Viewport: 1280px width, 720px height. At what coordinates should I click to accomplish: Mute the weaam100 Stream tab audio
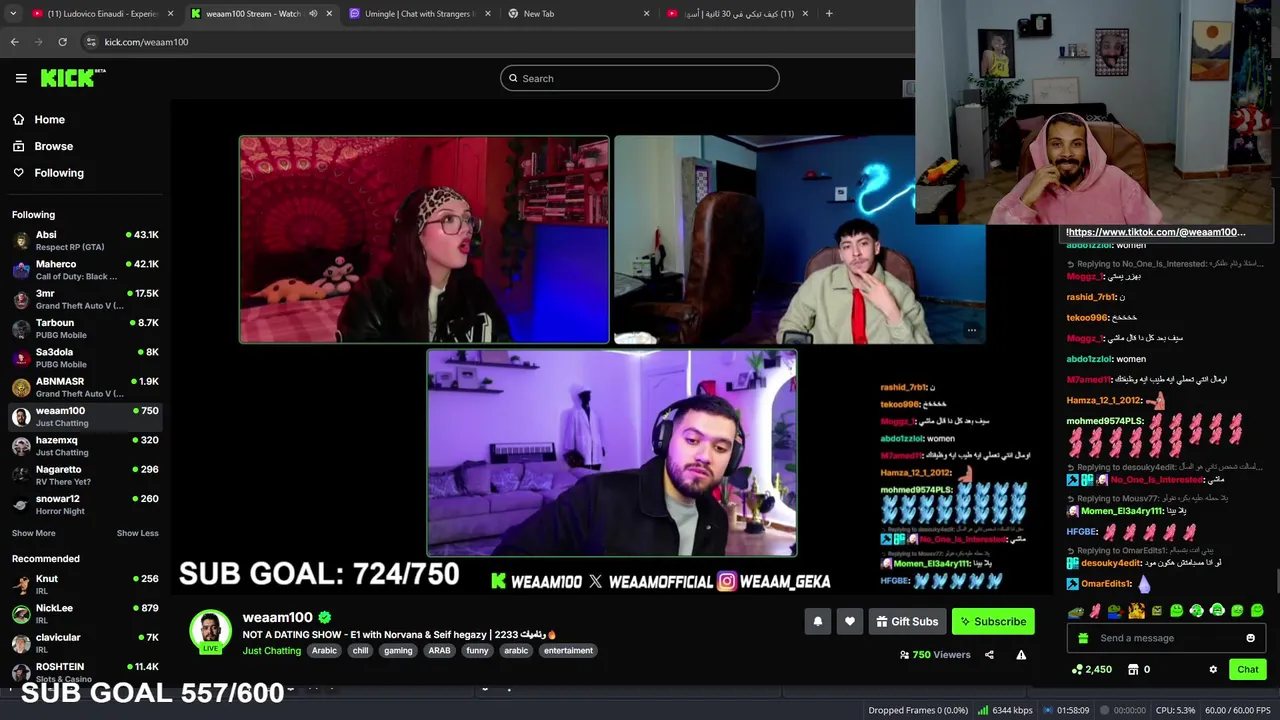click(x=313, y=14)
